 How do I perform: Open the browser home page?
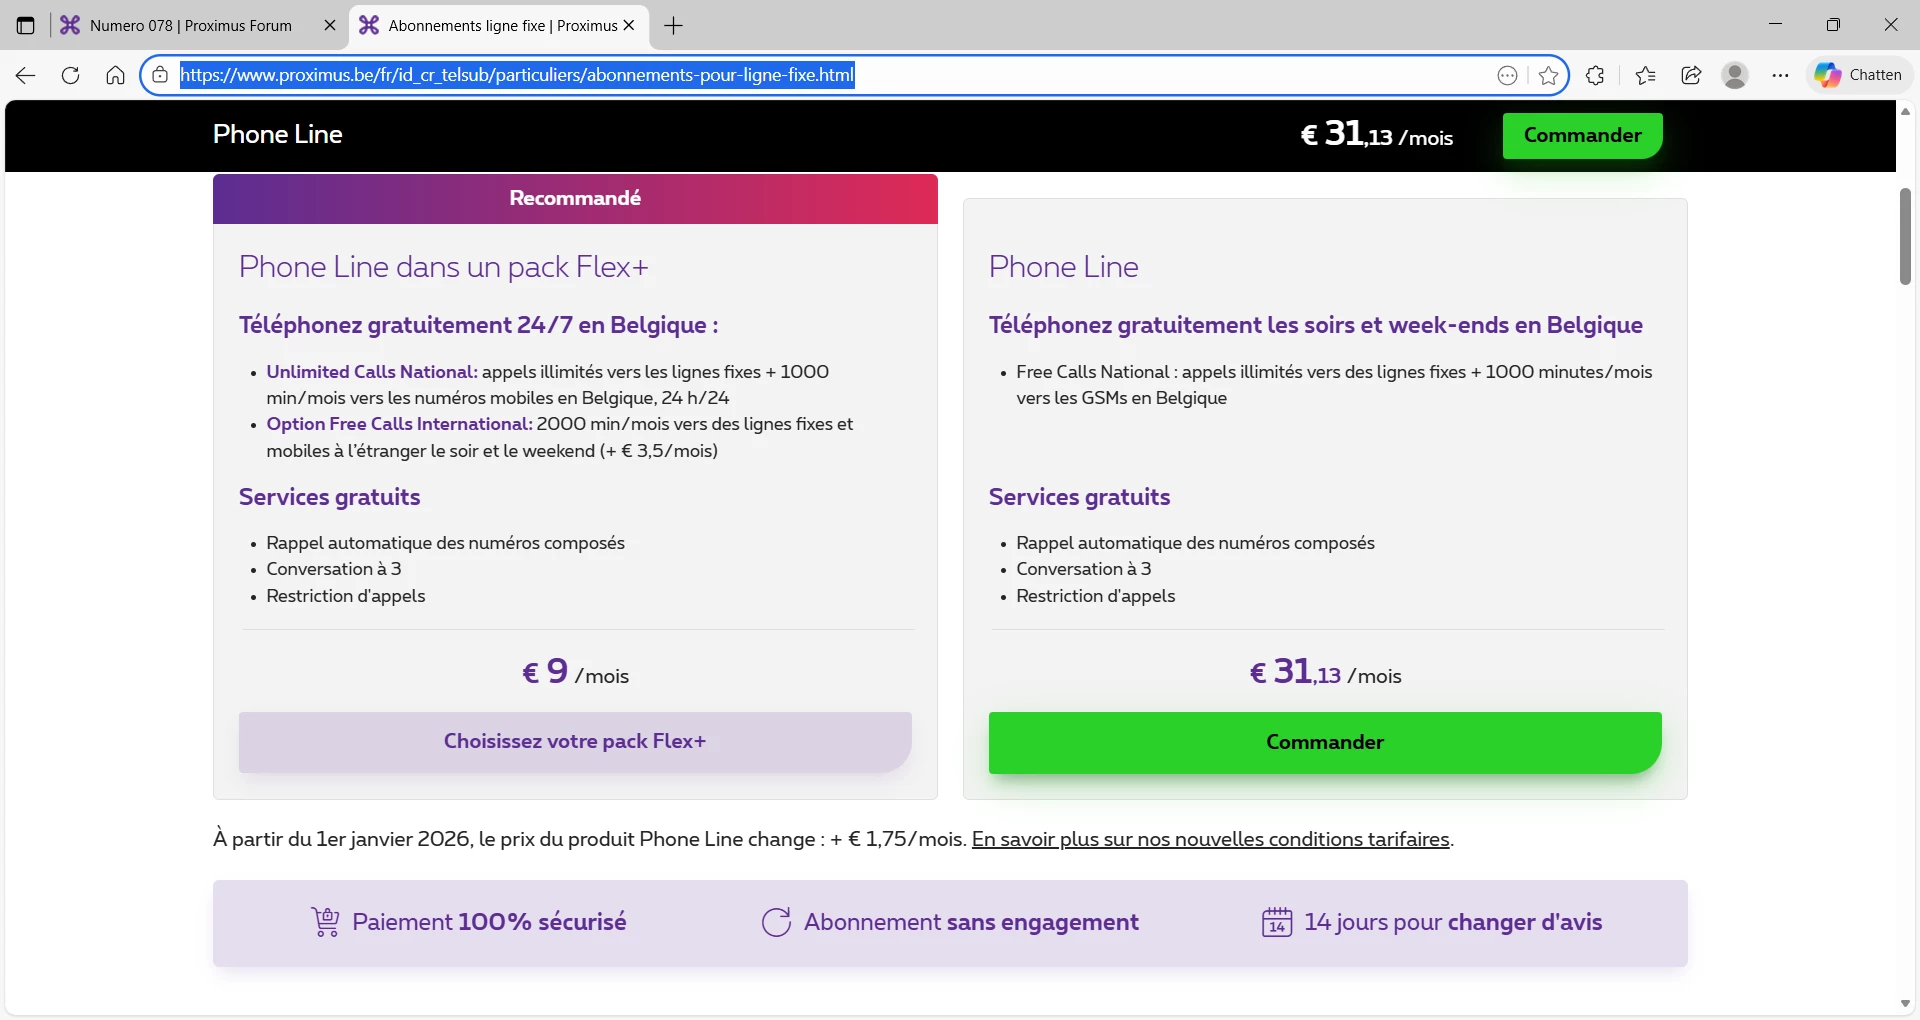[x=115, y=75]
